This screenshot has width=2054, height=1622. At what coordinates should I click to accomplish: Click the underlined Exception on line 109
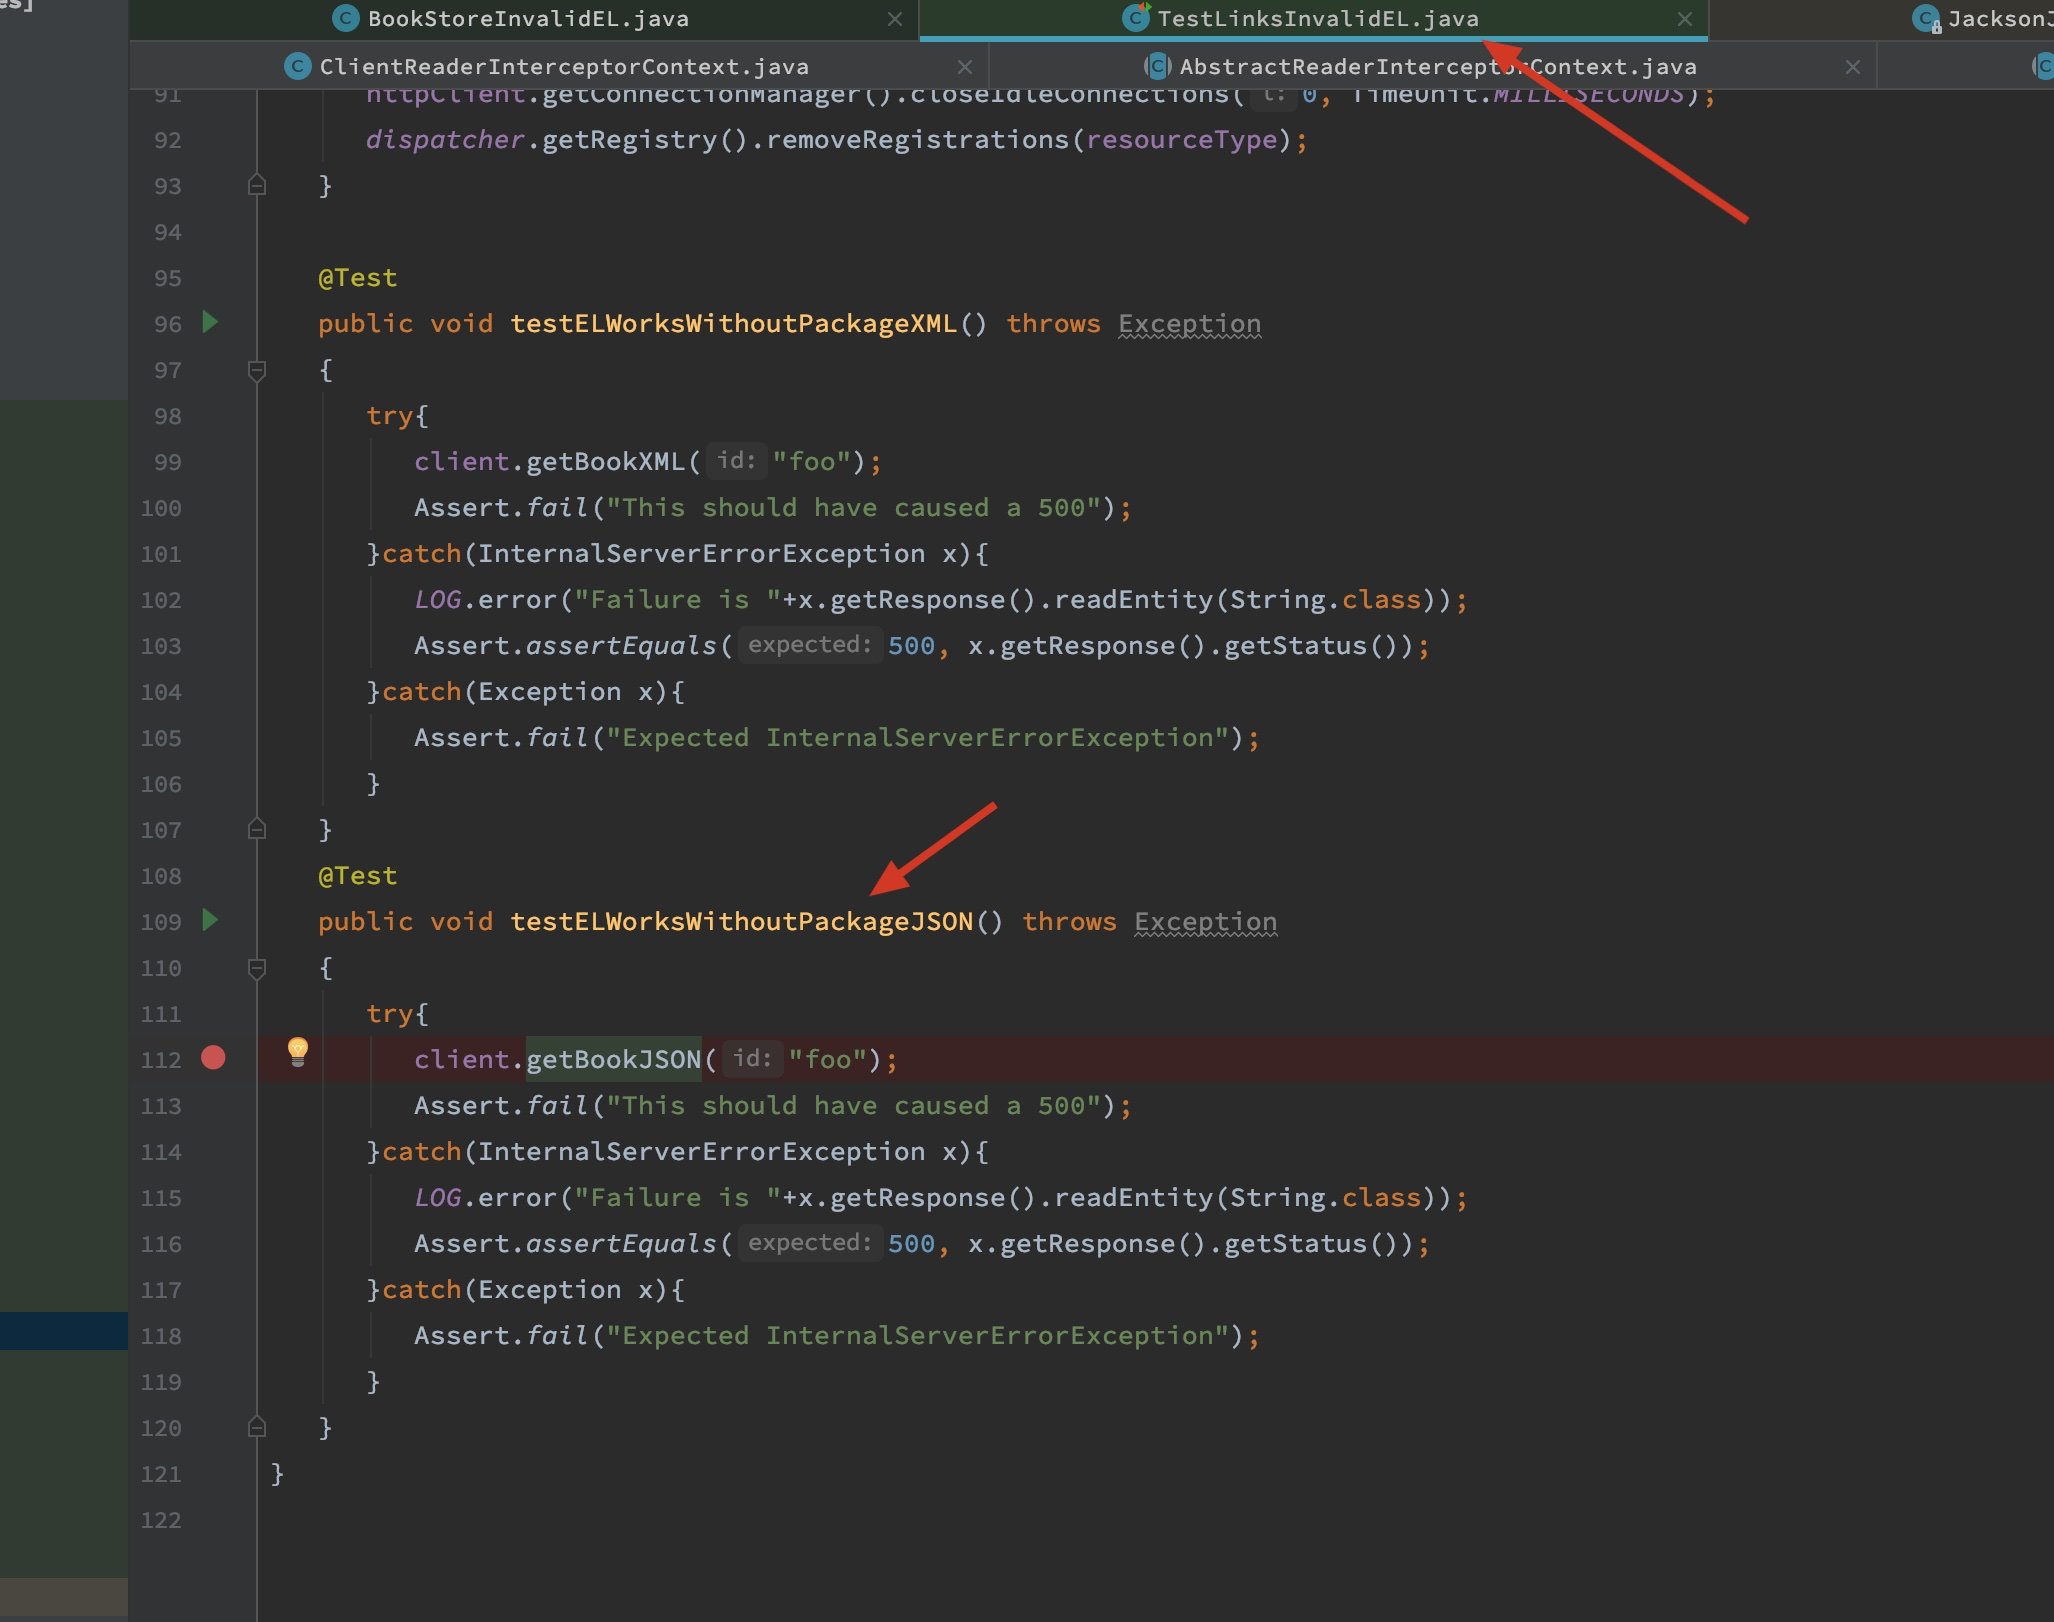(x=1205, y=922)
